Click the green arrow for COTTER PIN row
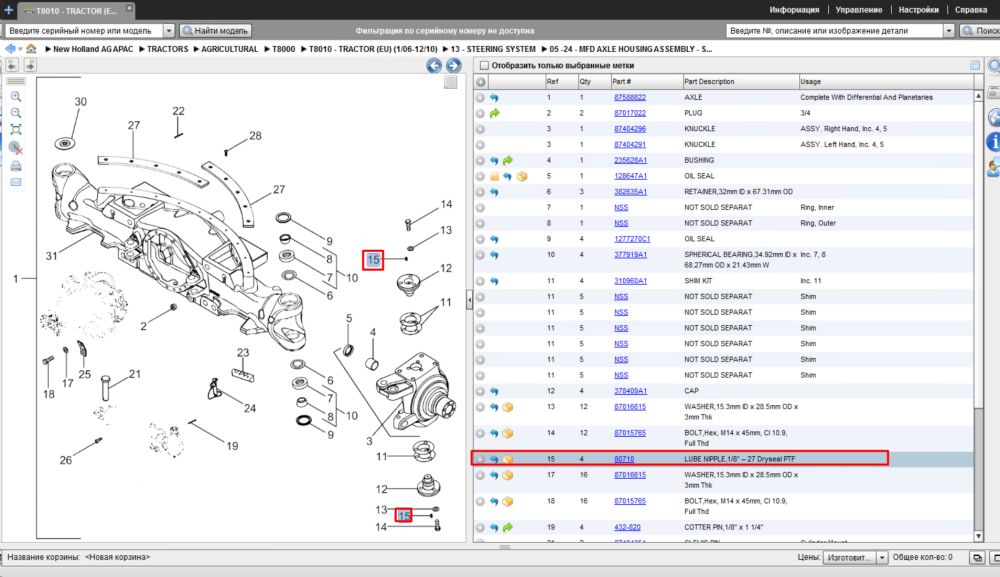The height and width of the screenshot is (577, 1000). [x=508, y=528]
